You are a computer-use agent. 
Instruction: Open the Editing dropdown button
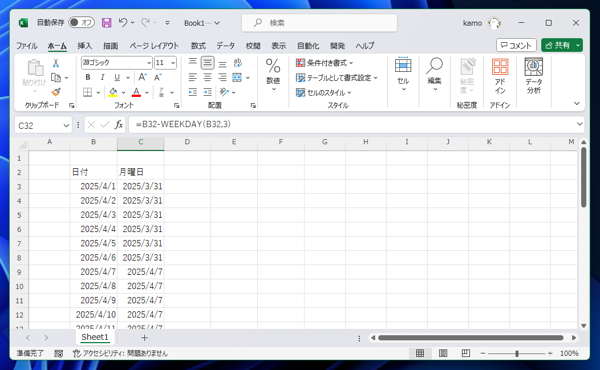[x=434, y=75]
